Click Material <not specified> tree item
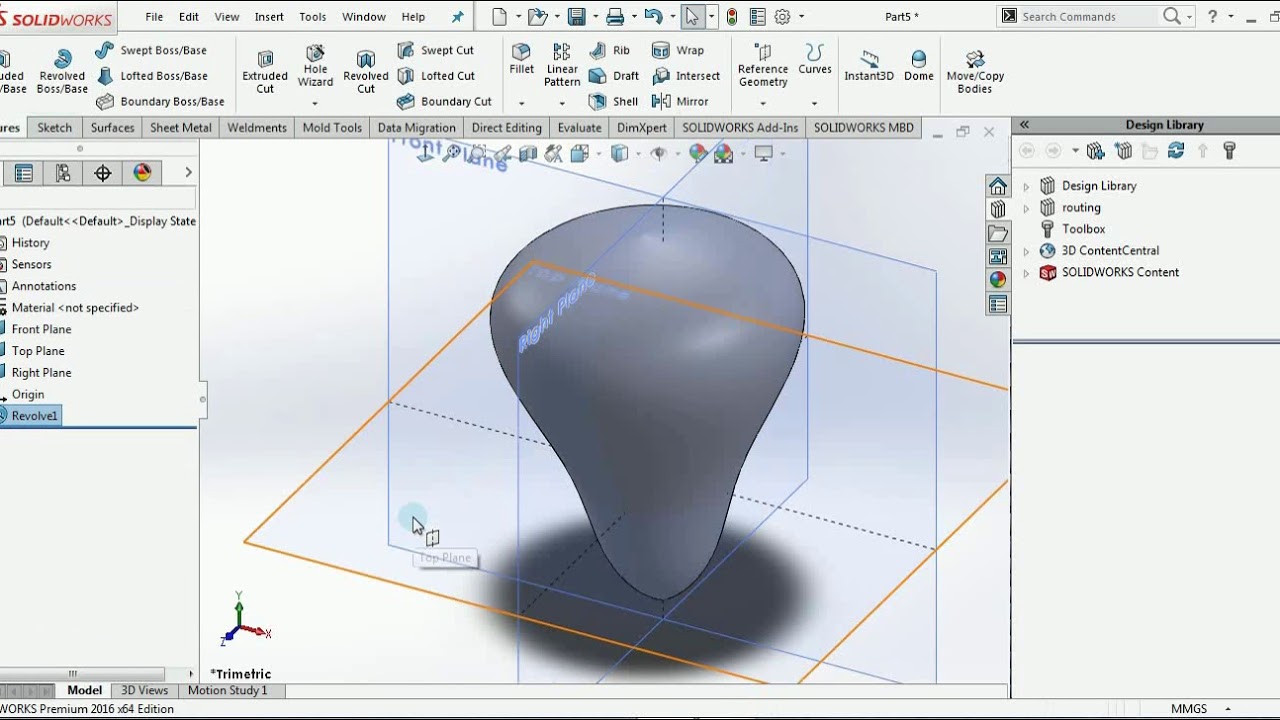The width and height of the screenshot is (1280, 720). point(75,308)
